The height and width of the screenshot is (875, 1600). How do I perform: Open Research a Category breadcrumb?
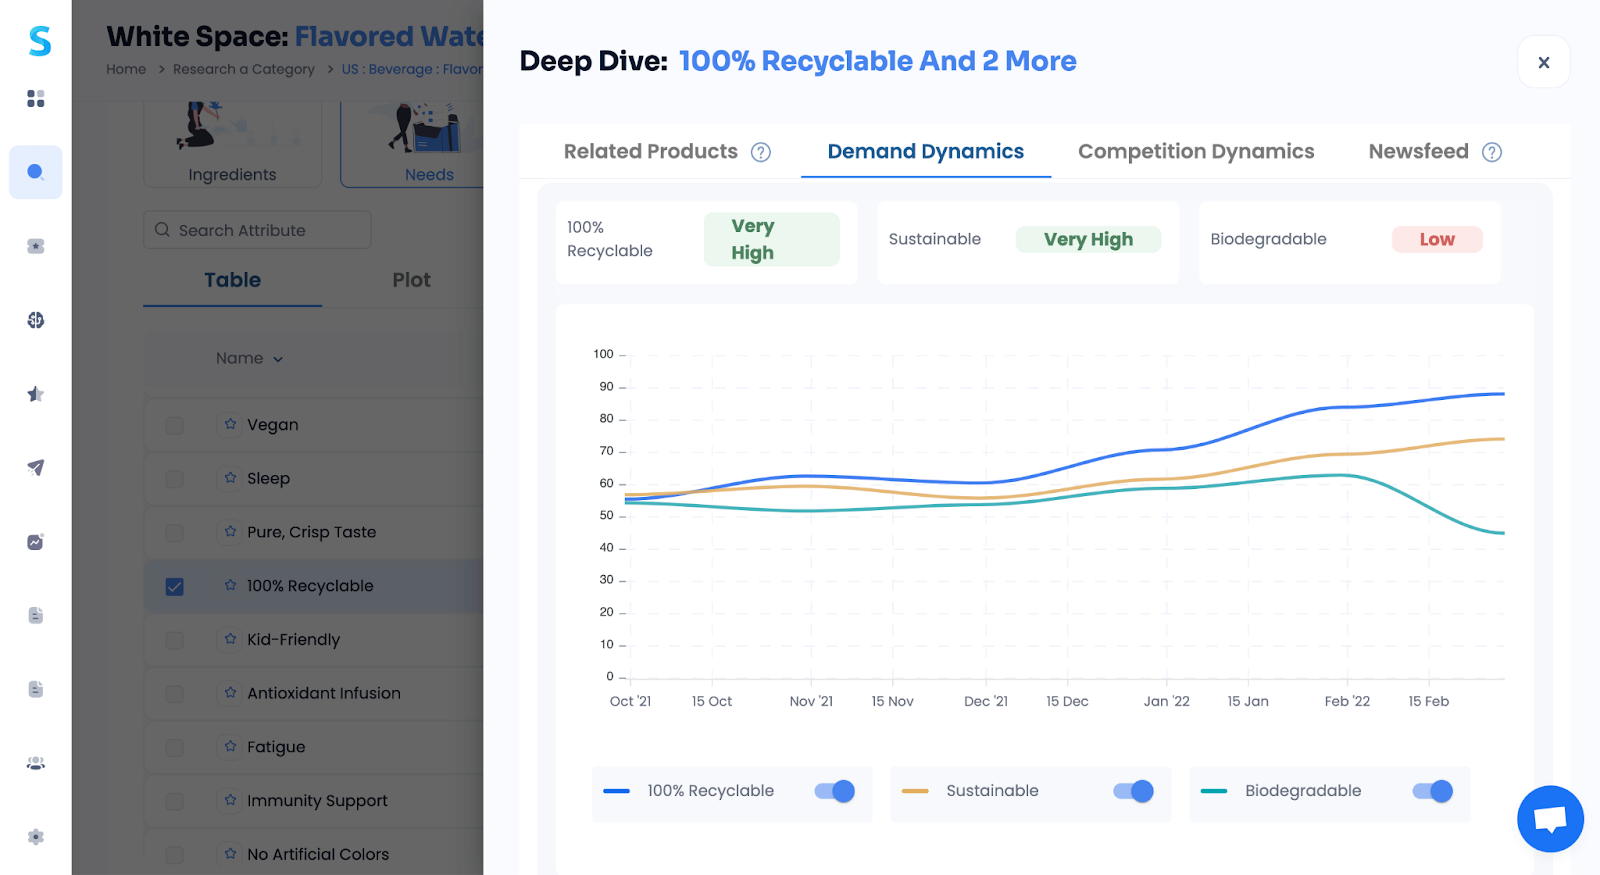coord(244,69)
